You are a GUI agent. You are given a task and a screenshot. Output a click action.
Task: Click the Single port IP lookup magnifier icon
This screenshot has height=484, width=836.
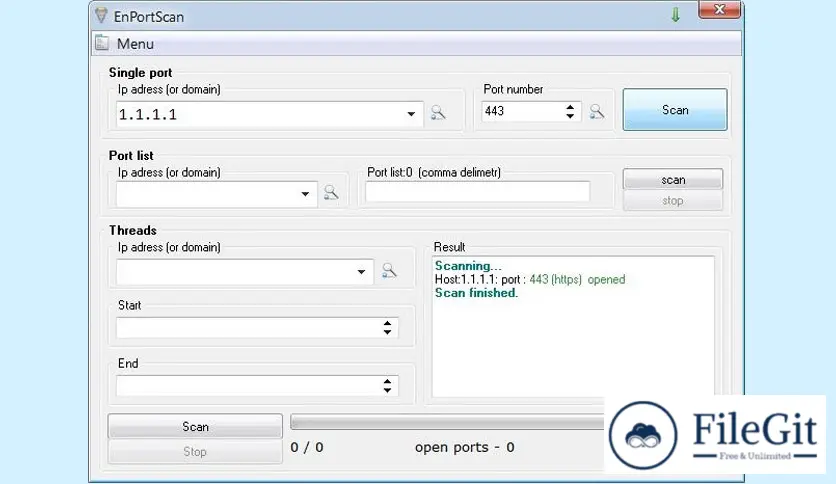[438, 112]
